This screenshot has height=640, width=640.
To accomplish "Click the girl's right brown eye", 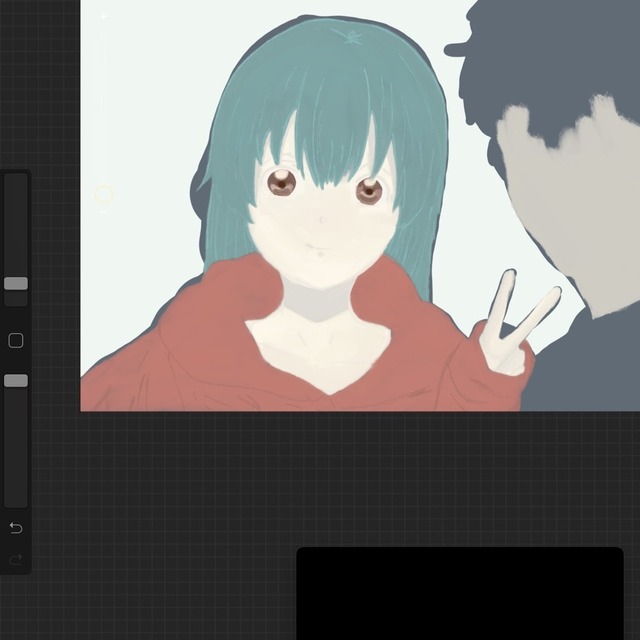I will pyautogui.click(x=369, y=190).
